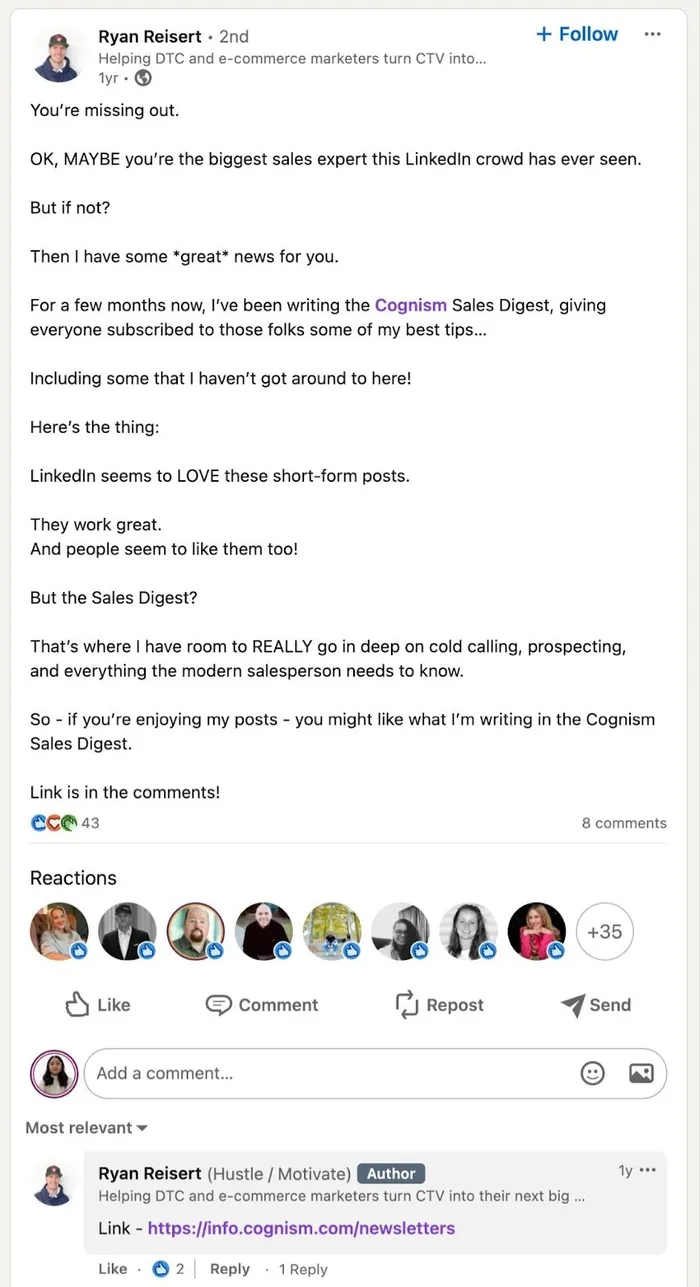Click the Repost arrows icon
Viewport: 700px width, 1287px height.
[x=406, y=1005]
